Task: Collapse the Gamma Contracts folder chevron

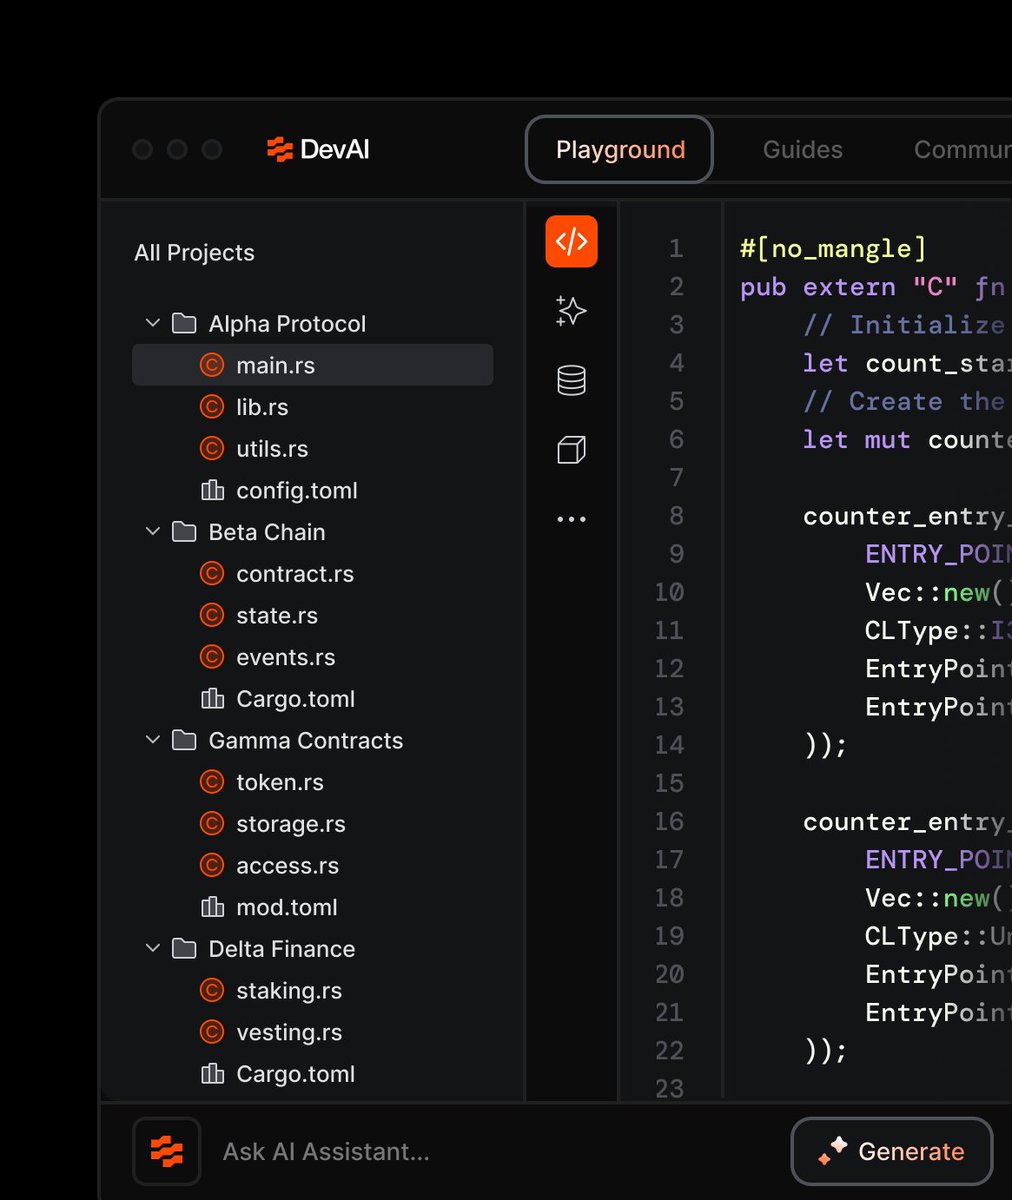Action: click(x=153, y=740)
